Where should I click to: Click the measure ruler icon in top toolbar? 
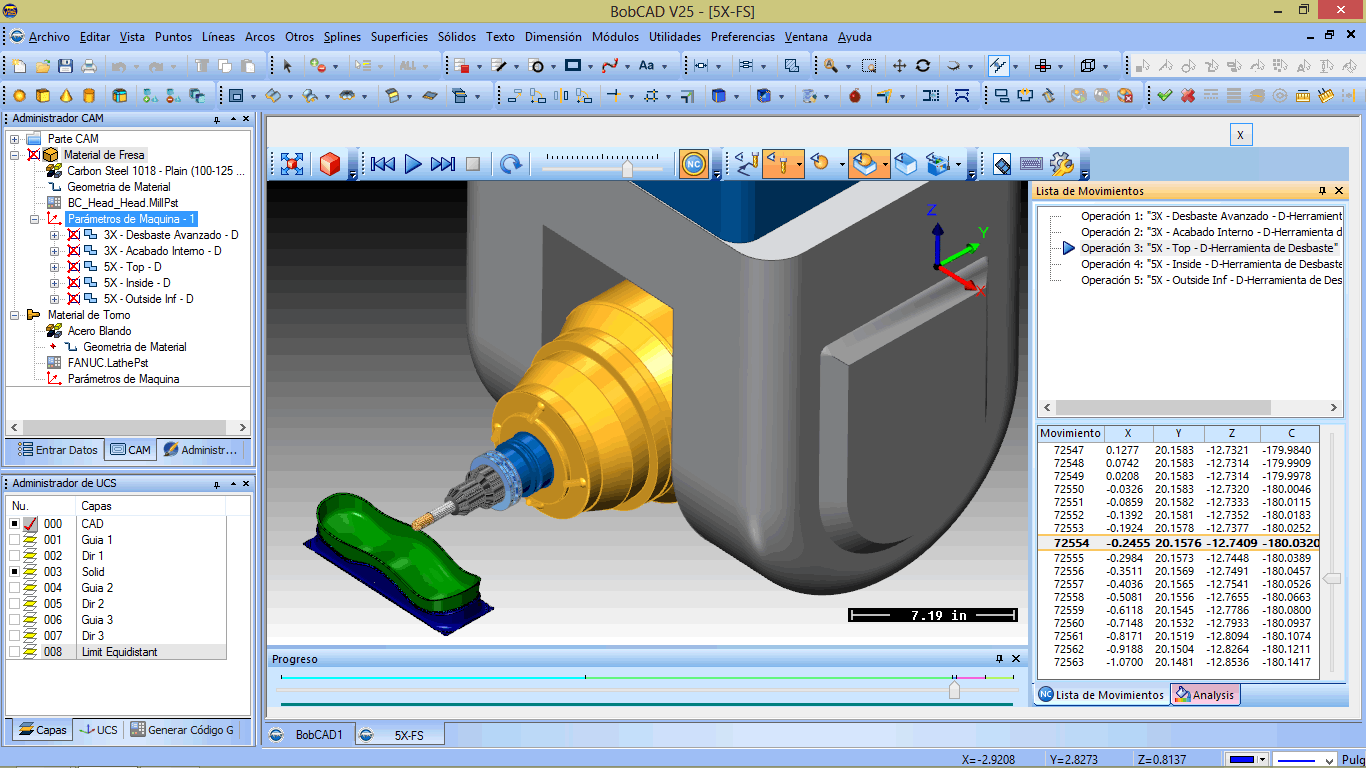tap(1302, 96)
